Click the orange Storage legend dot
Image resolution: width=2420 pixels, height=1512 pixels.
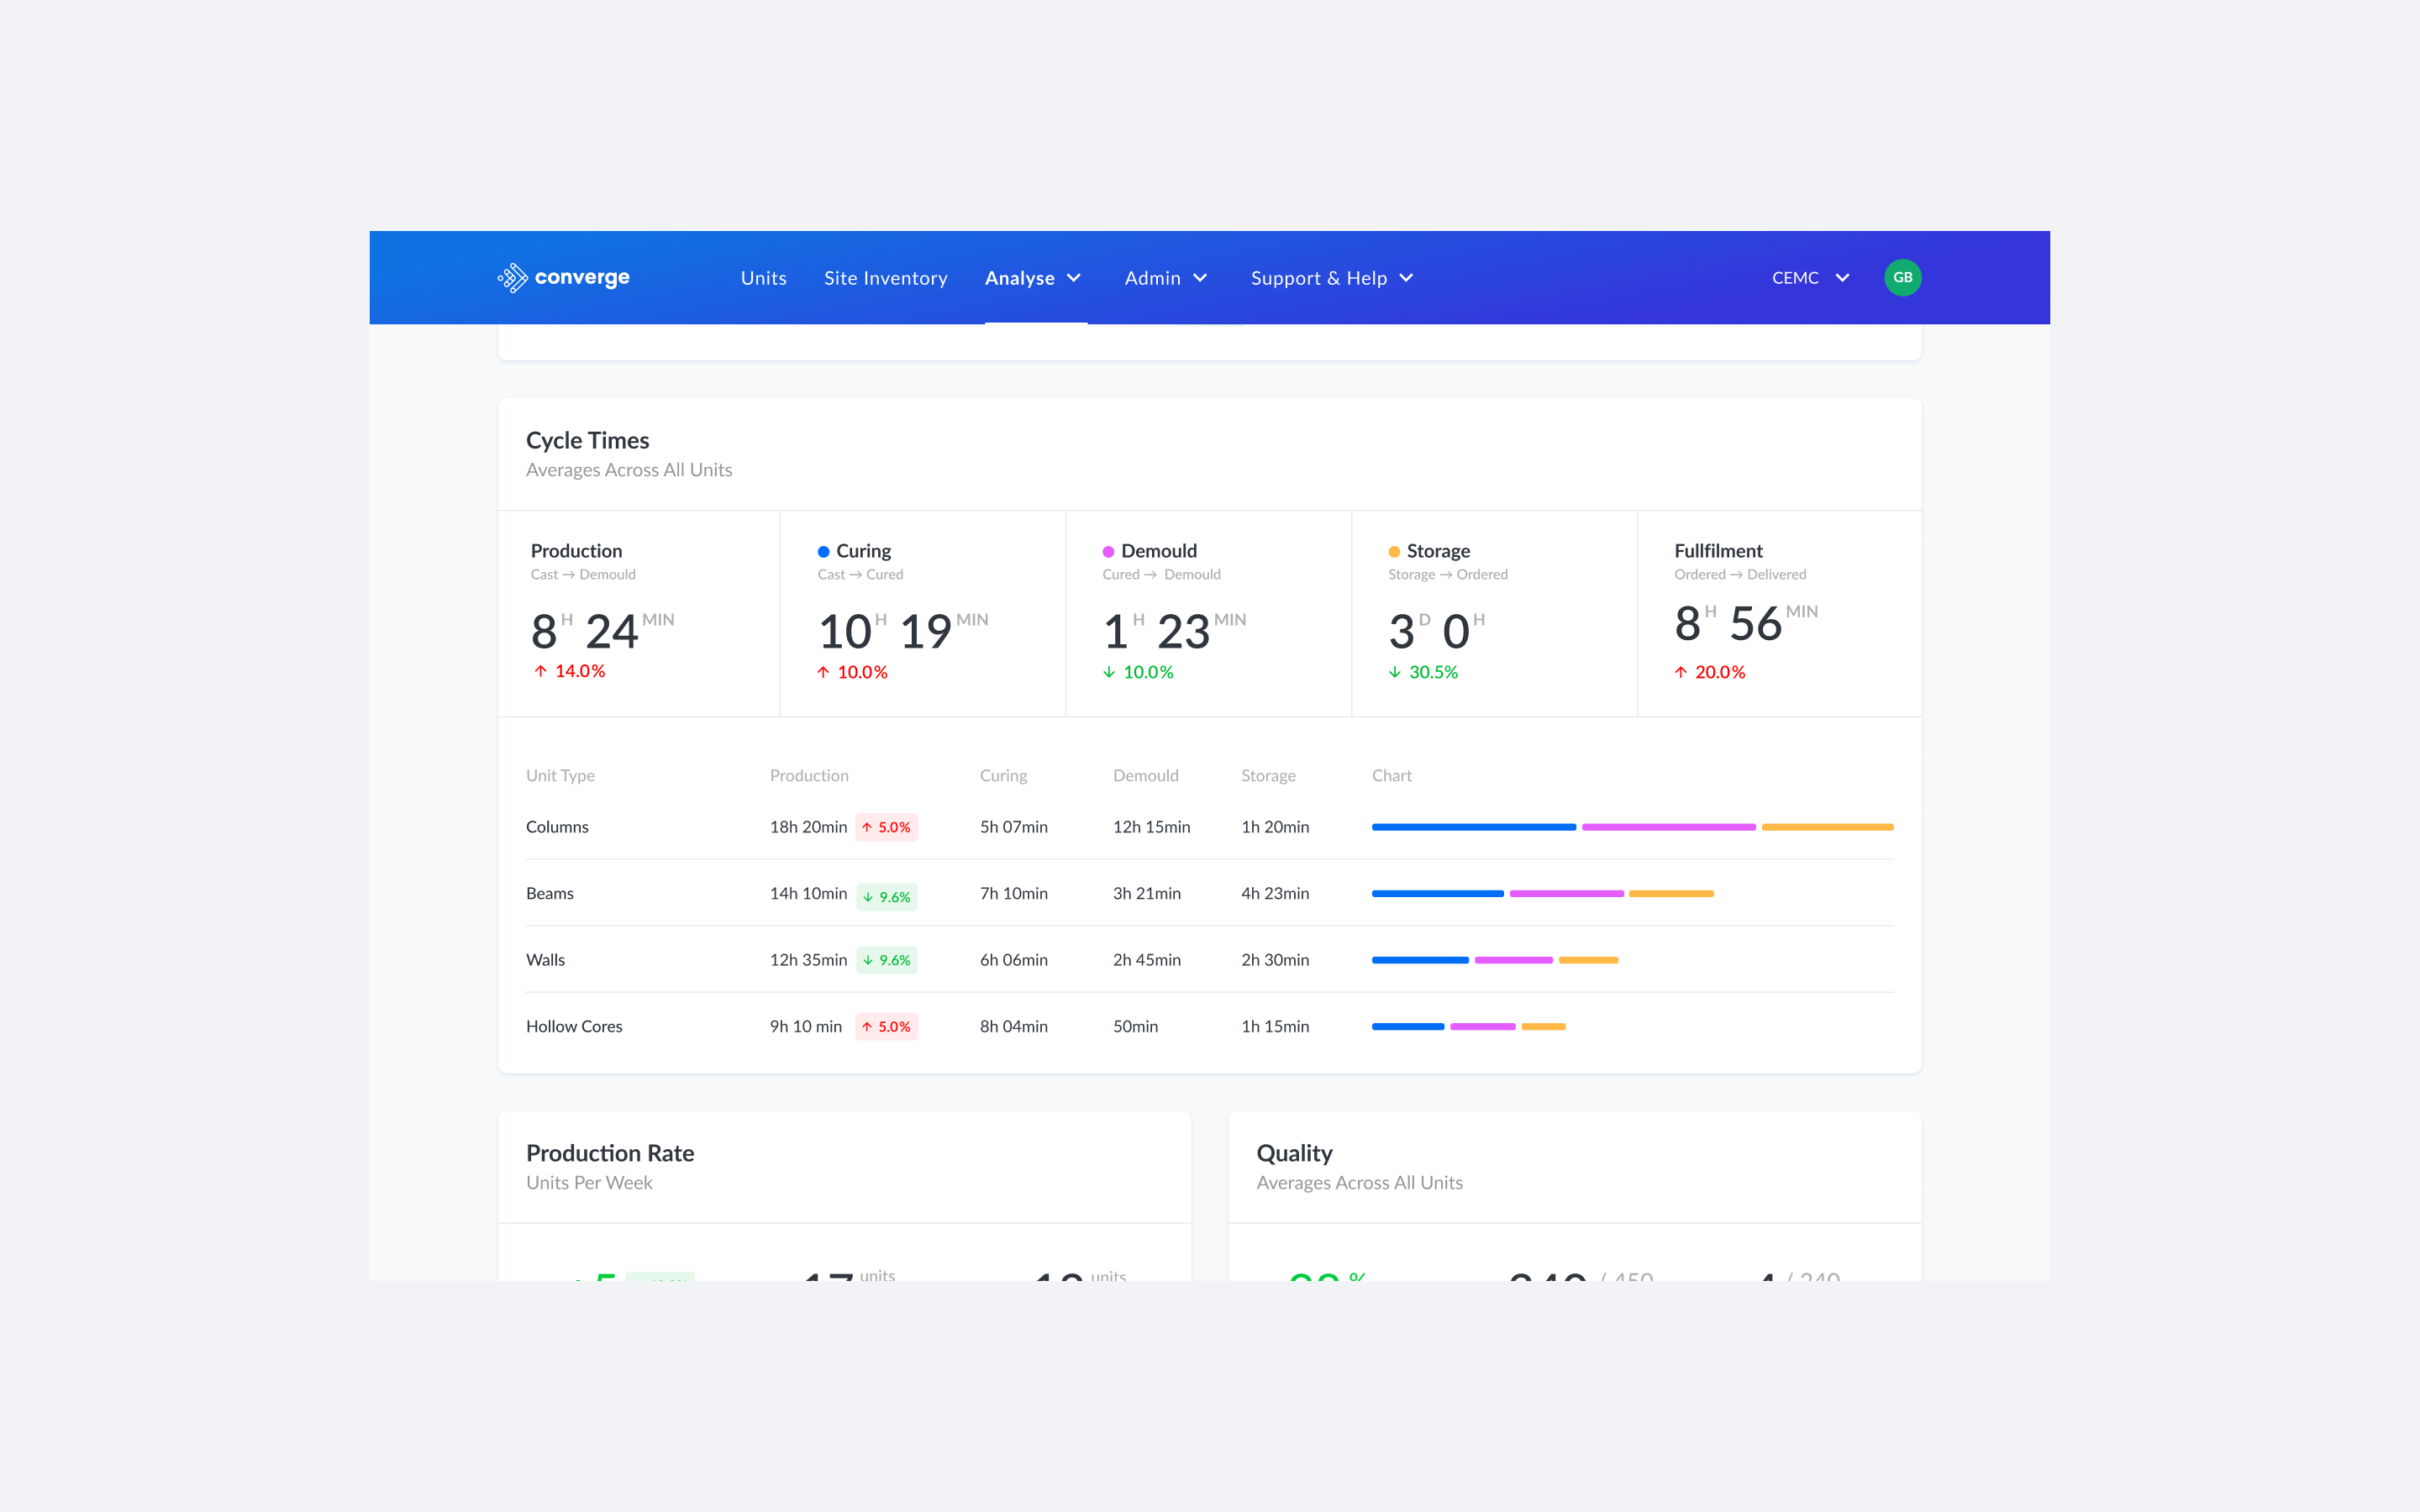pyautogui.click(x=1394, y=552)
